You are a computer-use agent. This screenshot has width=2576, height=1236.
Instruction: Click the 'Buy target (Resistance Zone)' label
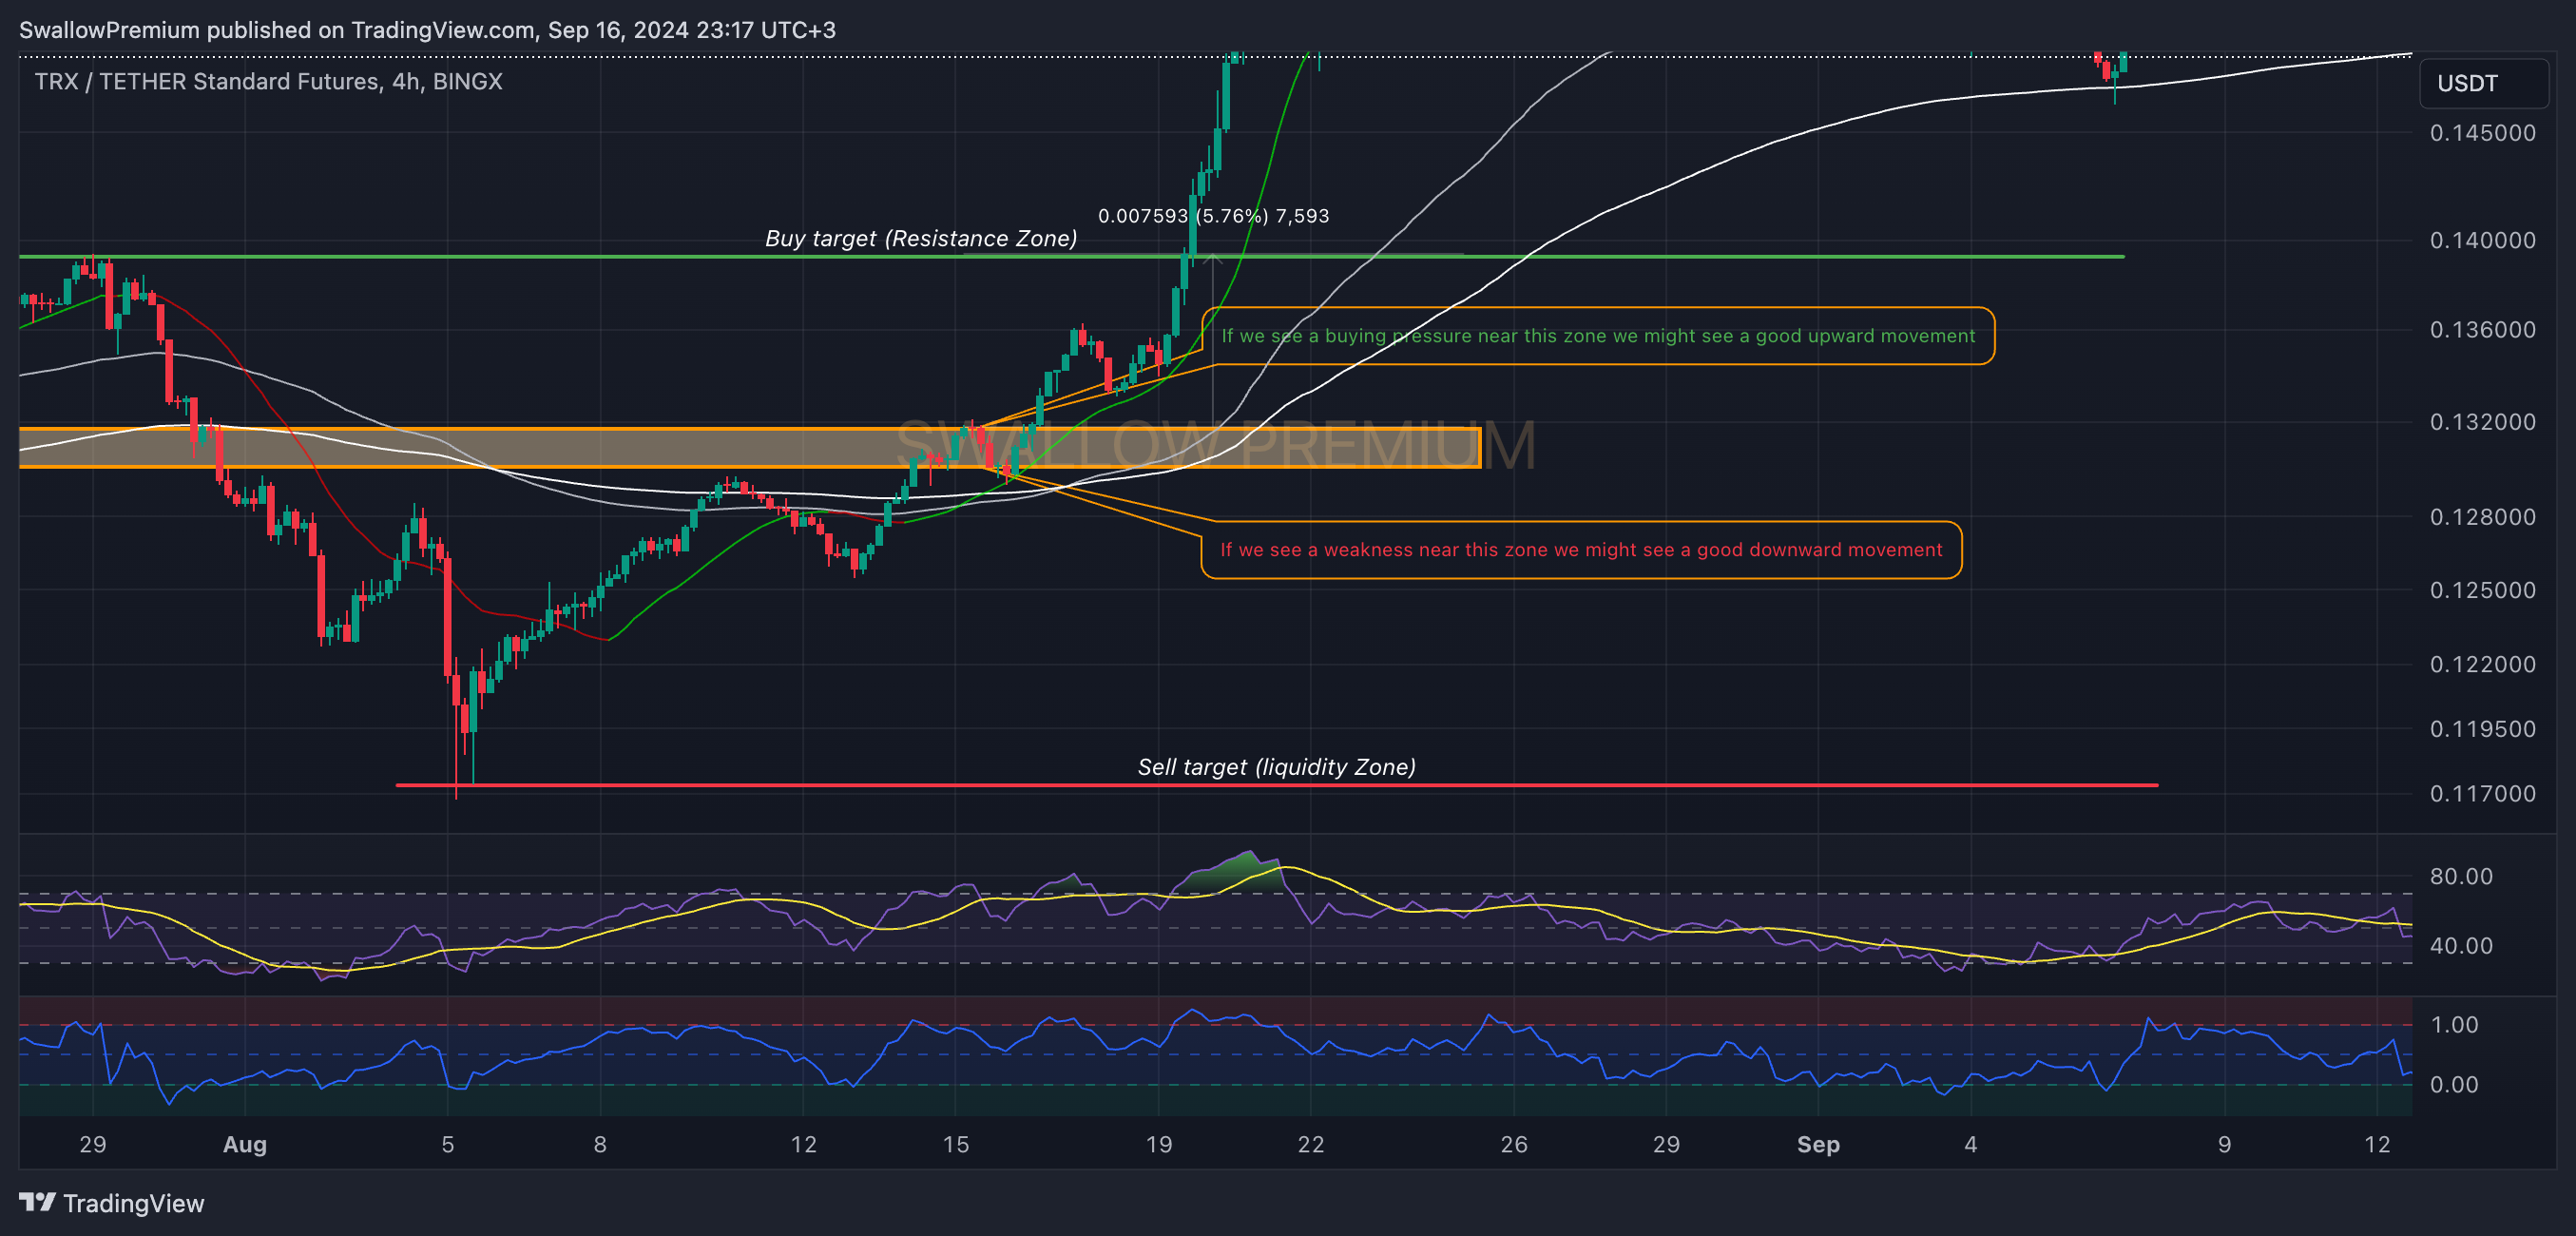coord(920,238)
